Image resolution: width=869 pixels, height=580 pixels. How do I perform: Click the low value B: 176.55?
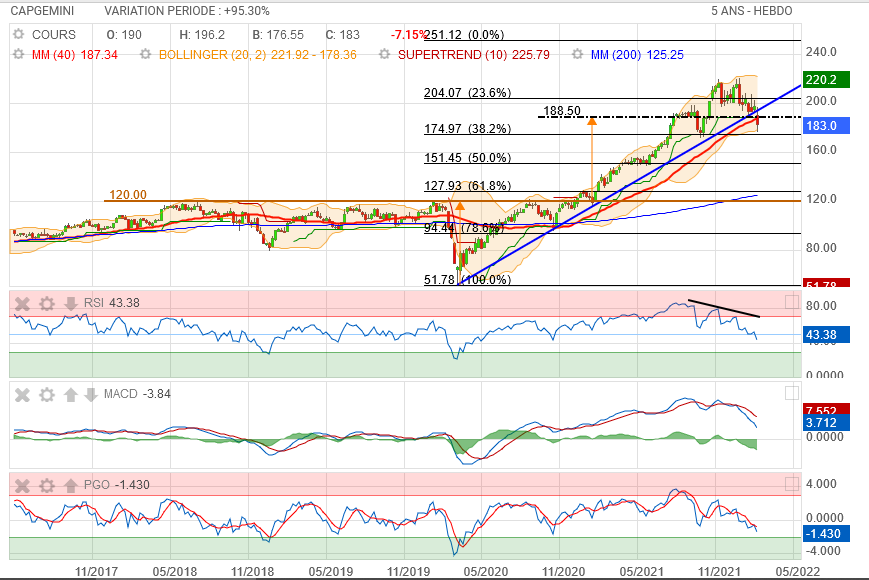click(x=278, y=34)
